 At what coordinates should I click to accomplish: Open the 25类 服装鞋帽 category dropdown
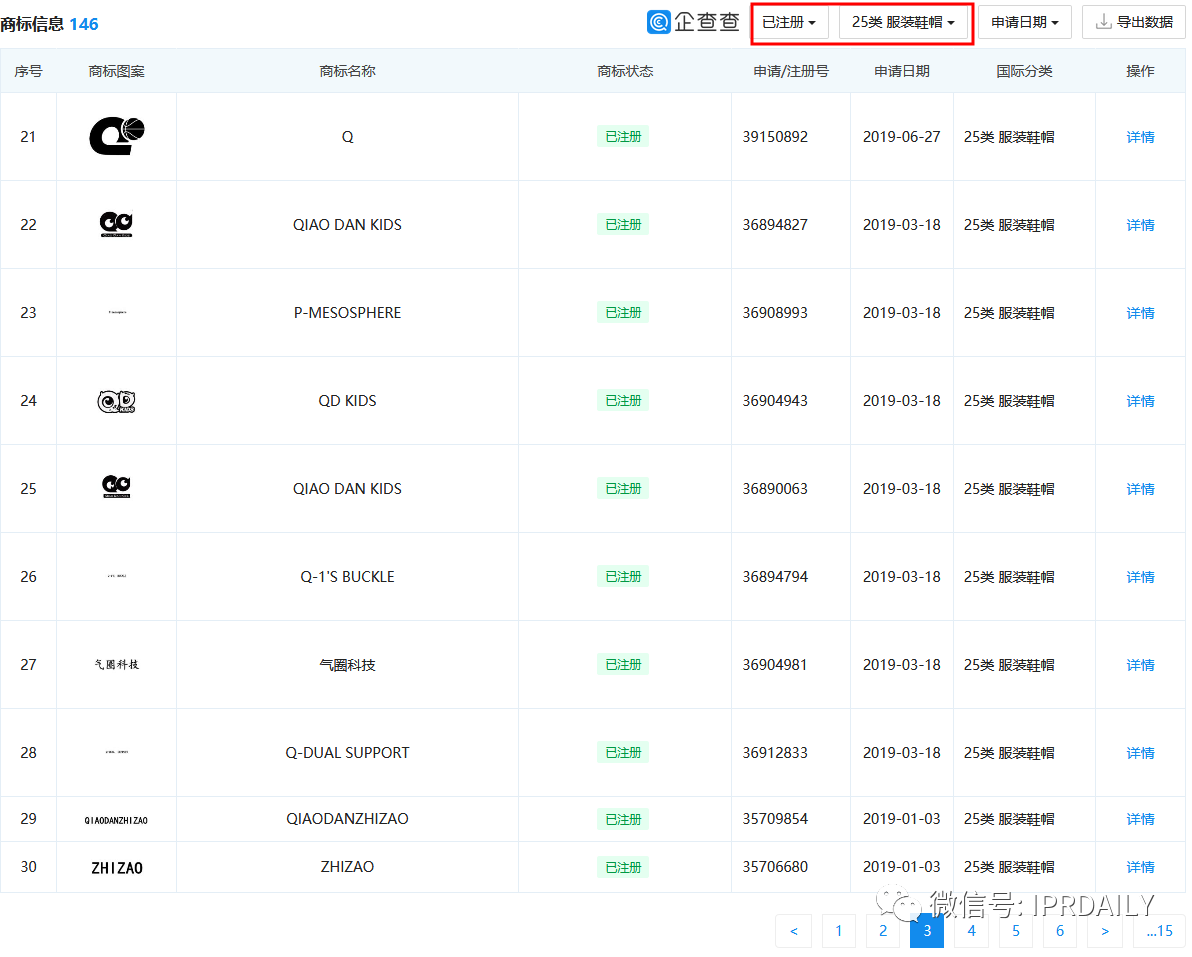(903, 23)
